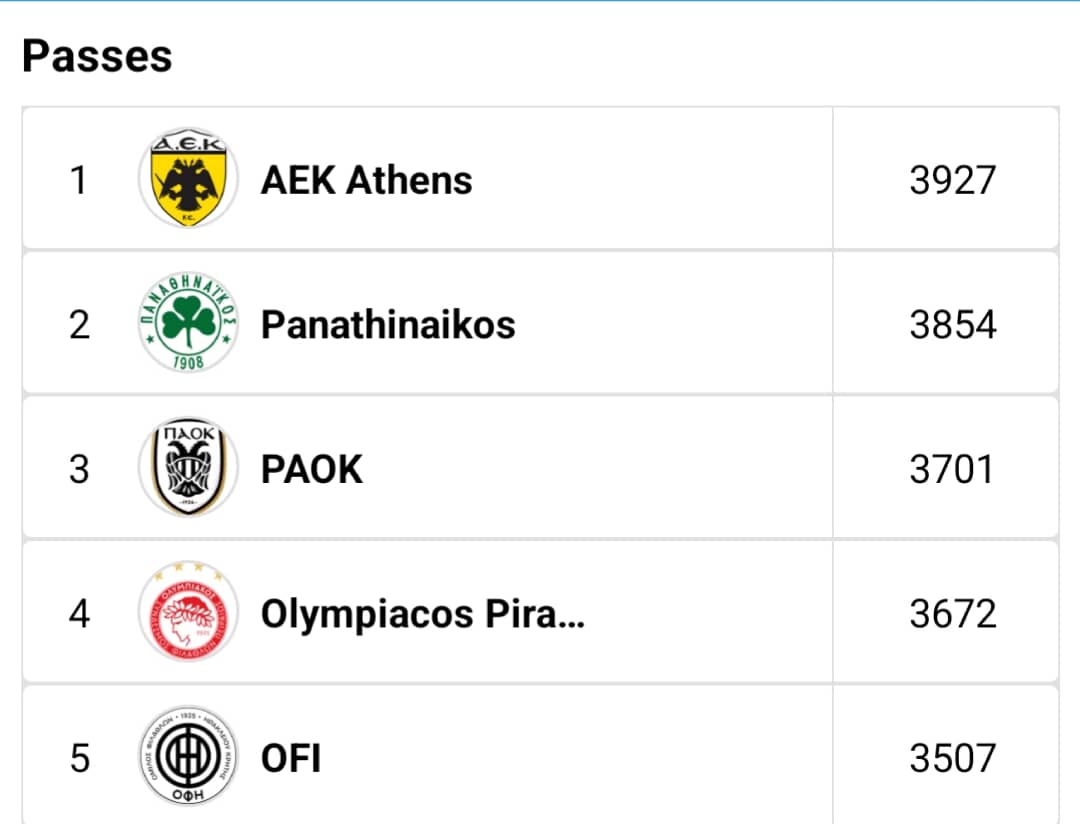Image resolution: width=1080 pixels, height=824 pixels.
Task: Click the Olympiacos red crest
Action: click(x=188, y=612)
